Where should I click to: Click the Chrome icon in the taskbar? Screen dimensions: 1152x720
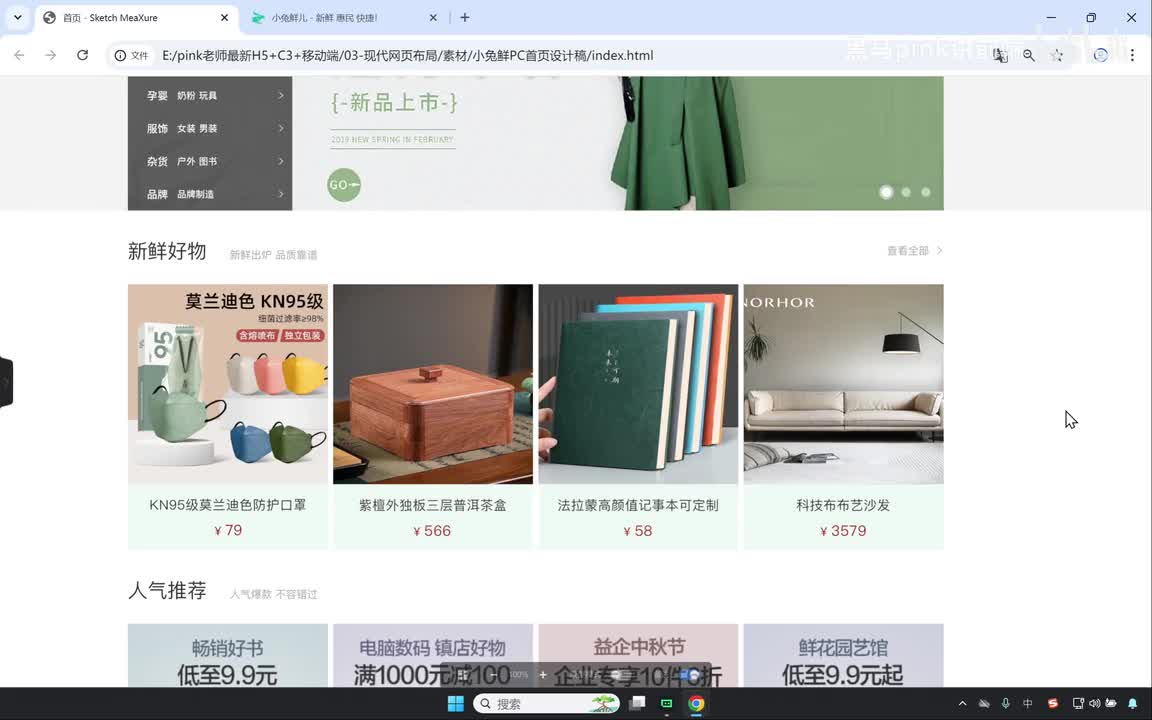696,704
